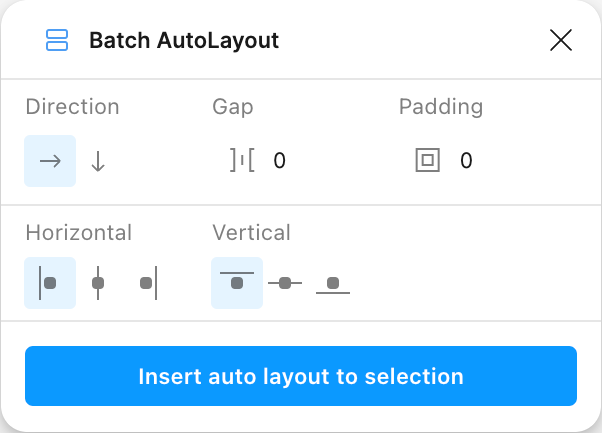
Task: Set Horizontal alignment to left
Action: point(50,283)
